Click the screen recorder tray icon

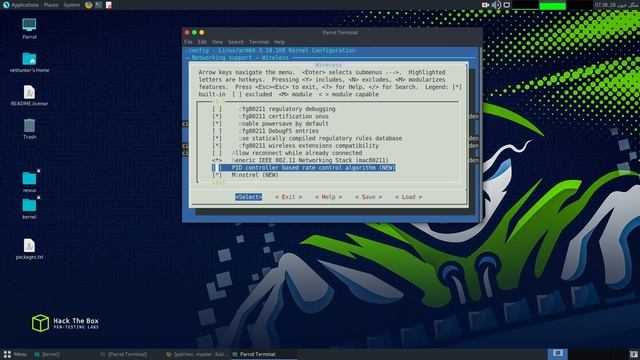click(x=485, y=5)
